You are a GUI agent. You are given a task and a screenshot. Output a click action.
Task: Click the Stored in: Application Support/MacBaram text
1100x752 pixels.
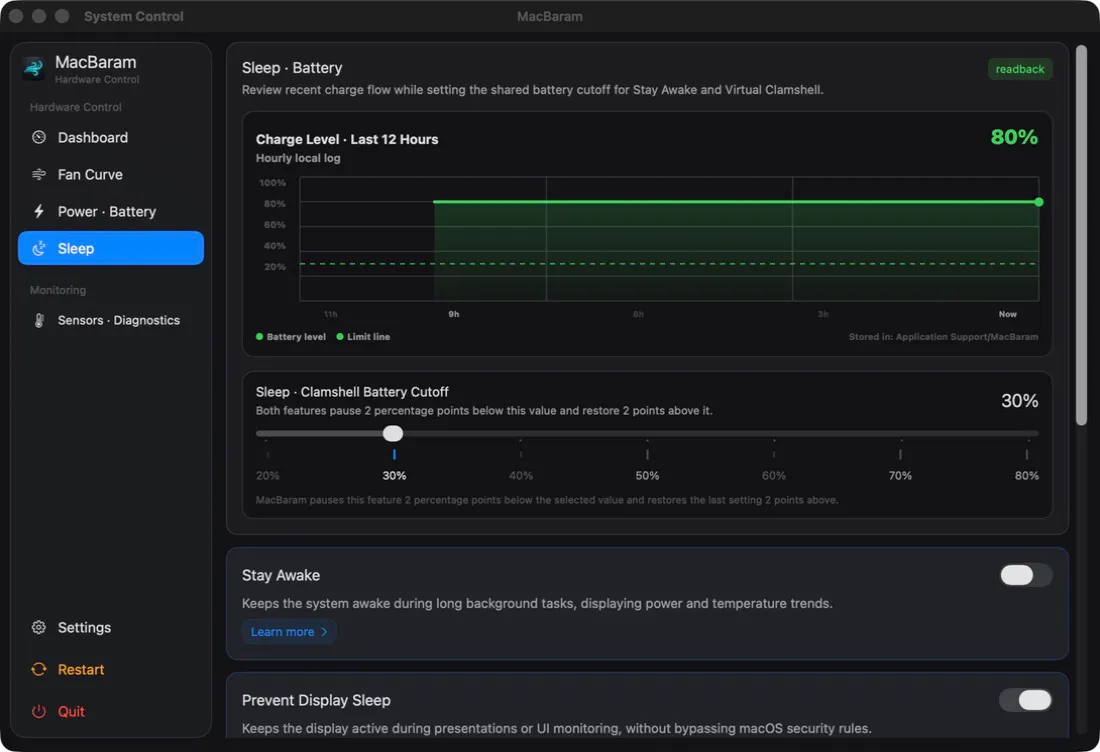click(943, 337)
